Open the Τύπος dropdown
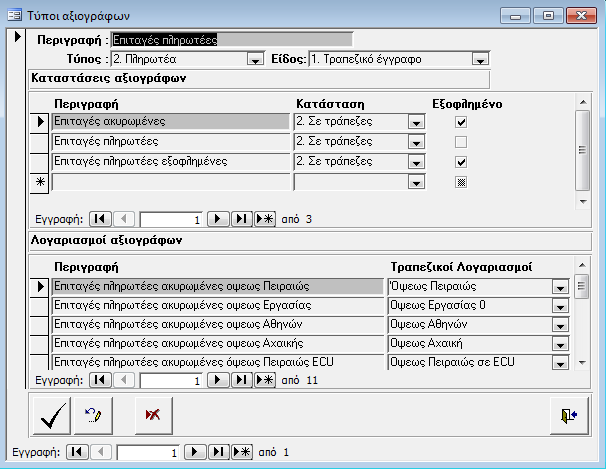 tap(255, 60)
